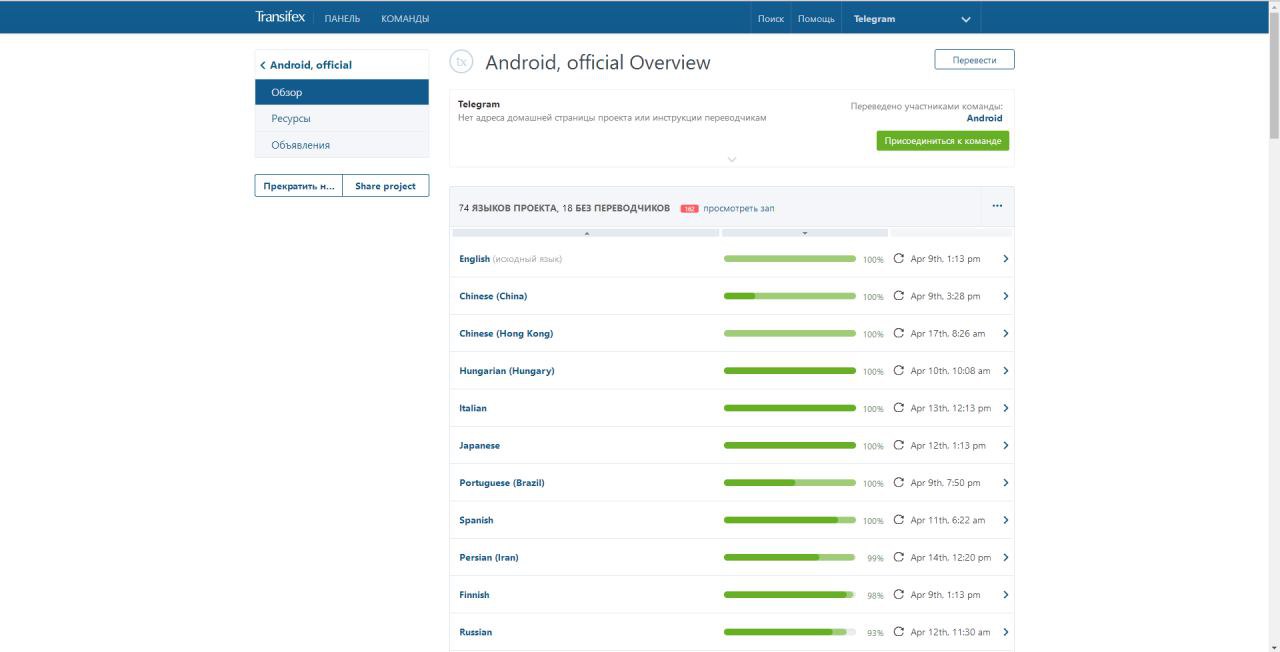
Task: Click refresh icon in Portuguese (Brazil) row
Action: pos(898,483)
